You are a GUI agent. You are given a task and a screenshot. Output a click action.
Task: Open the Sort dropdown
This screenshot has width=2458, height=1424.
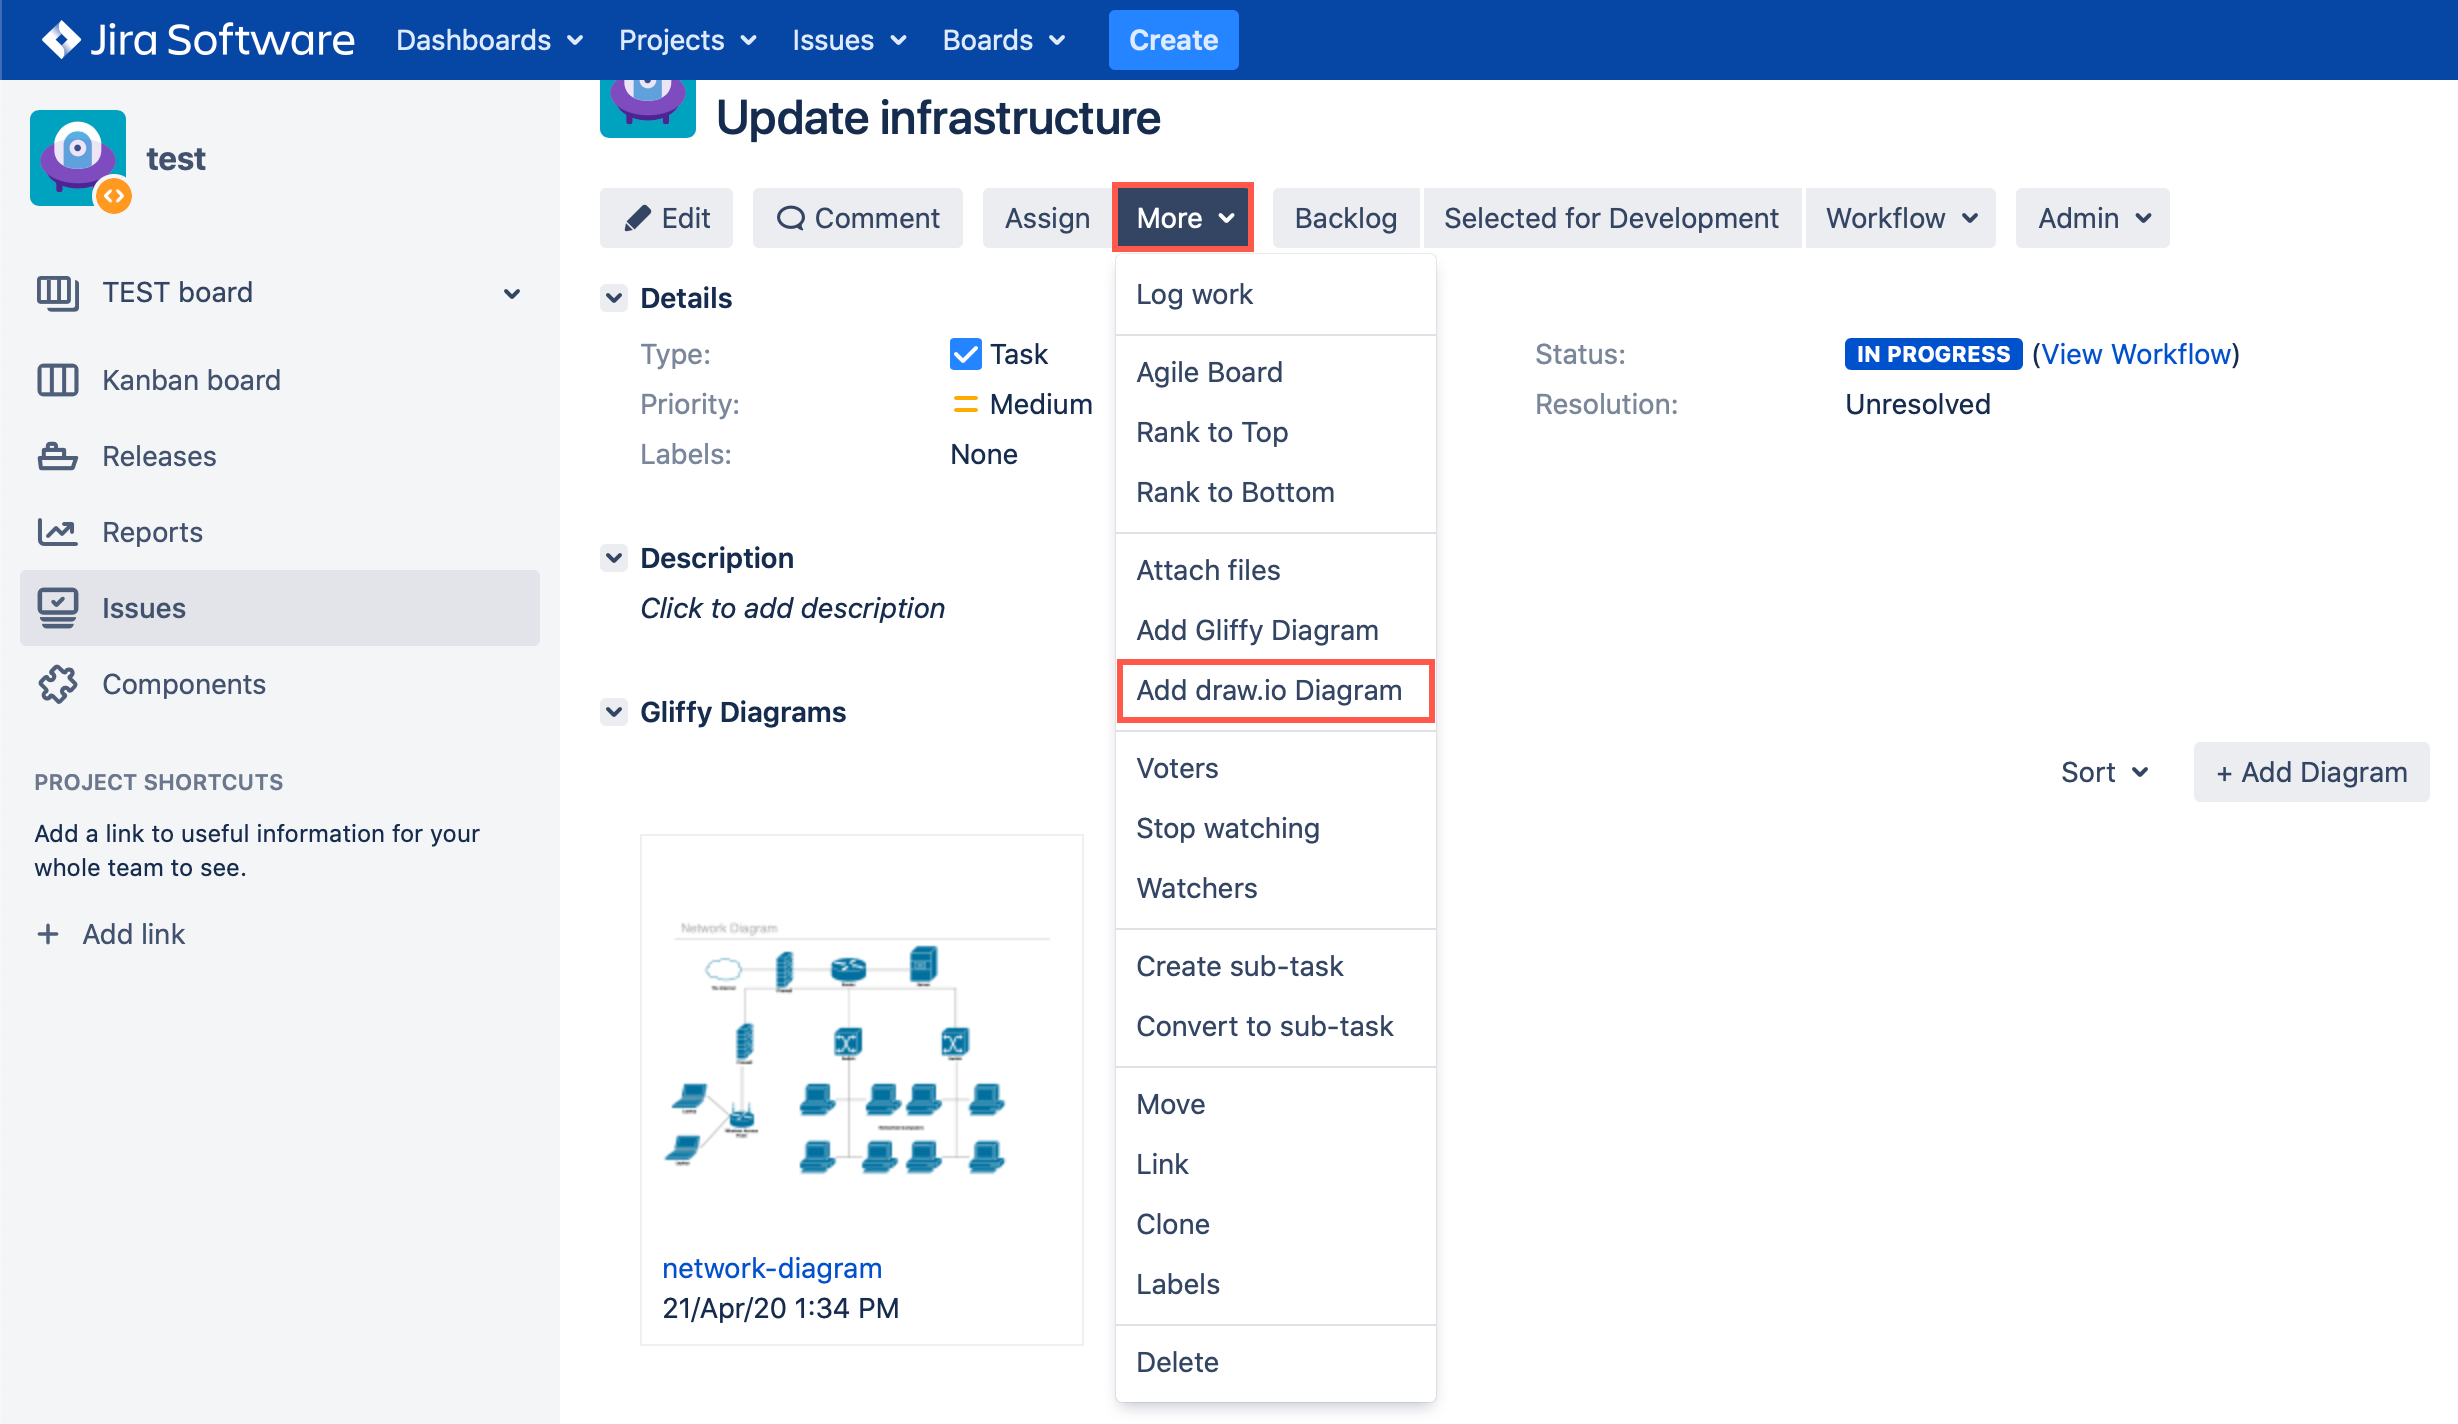pyautogui.click(x=2104, y=772)
